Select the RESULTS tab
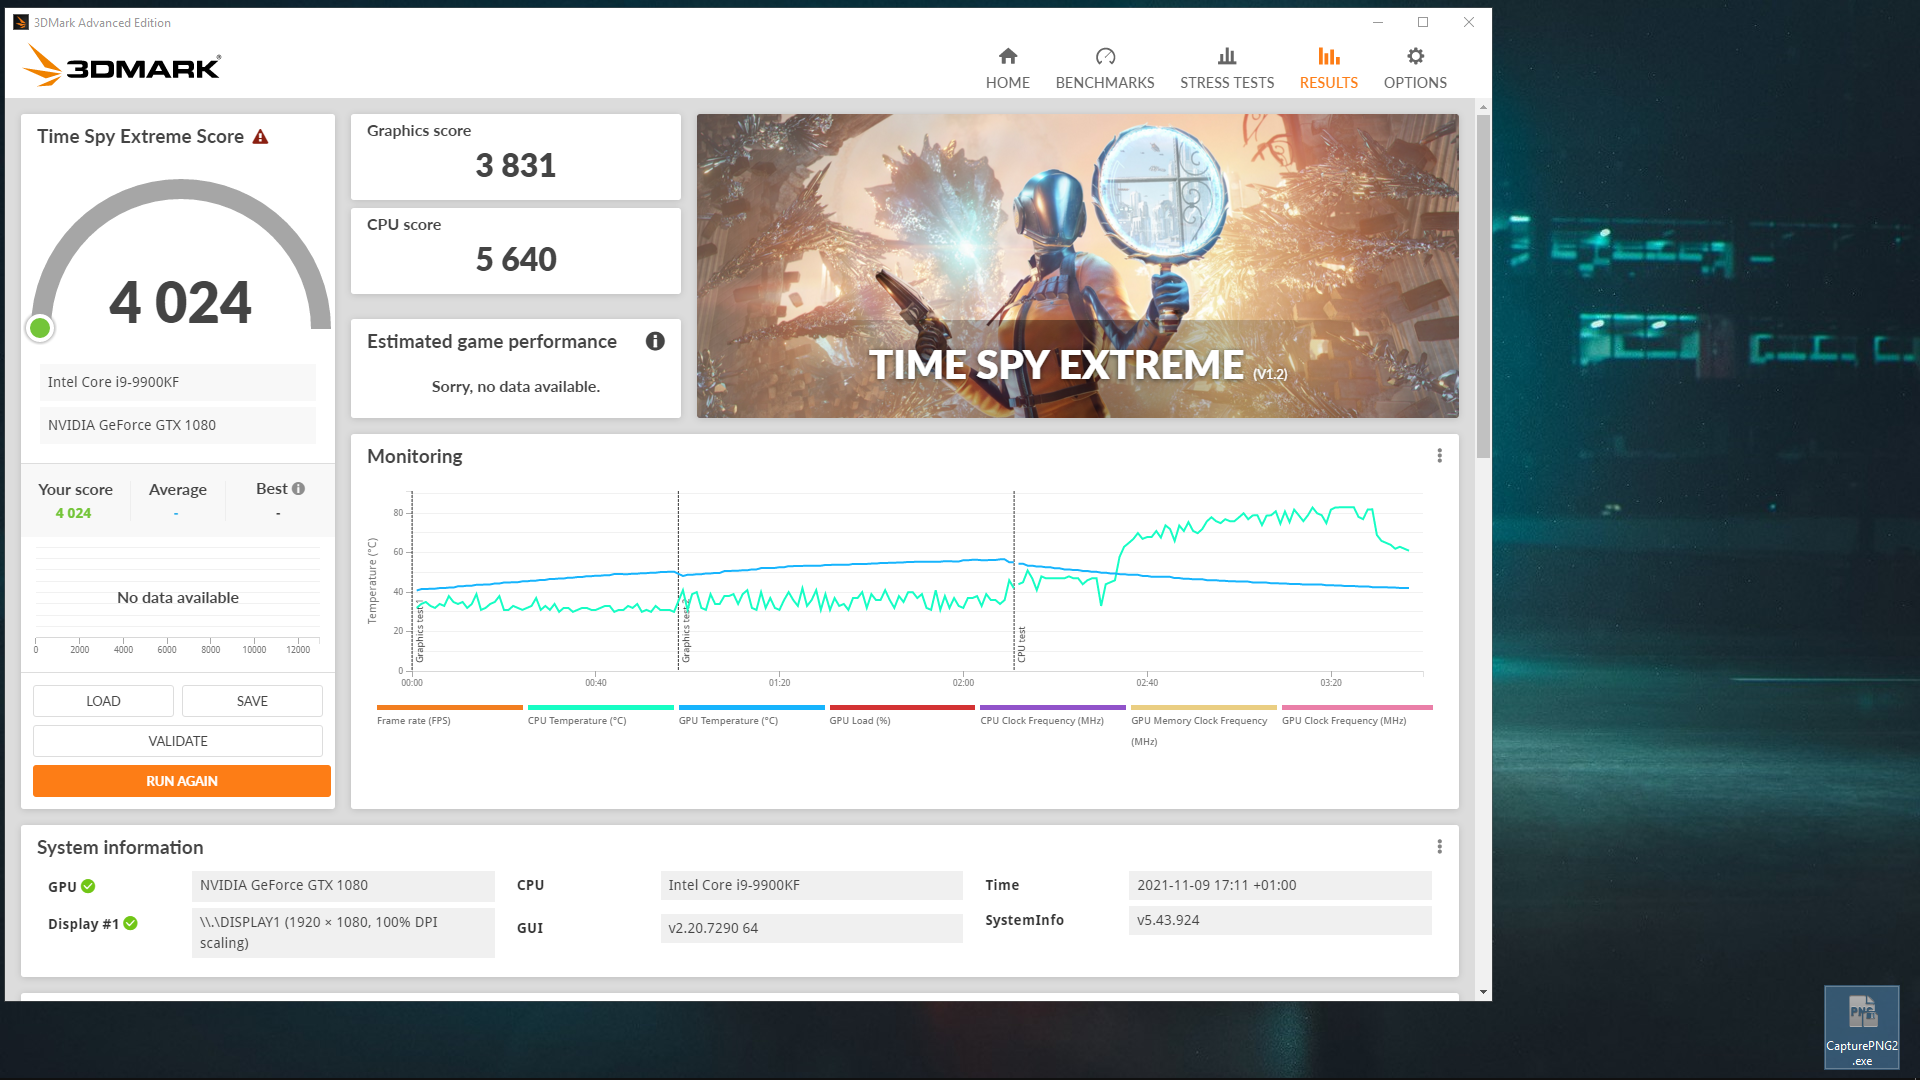This screenshot has height=1080, width=1920. tap(1329, 68)
